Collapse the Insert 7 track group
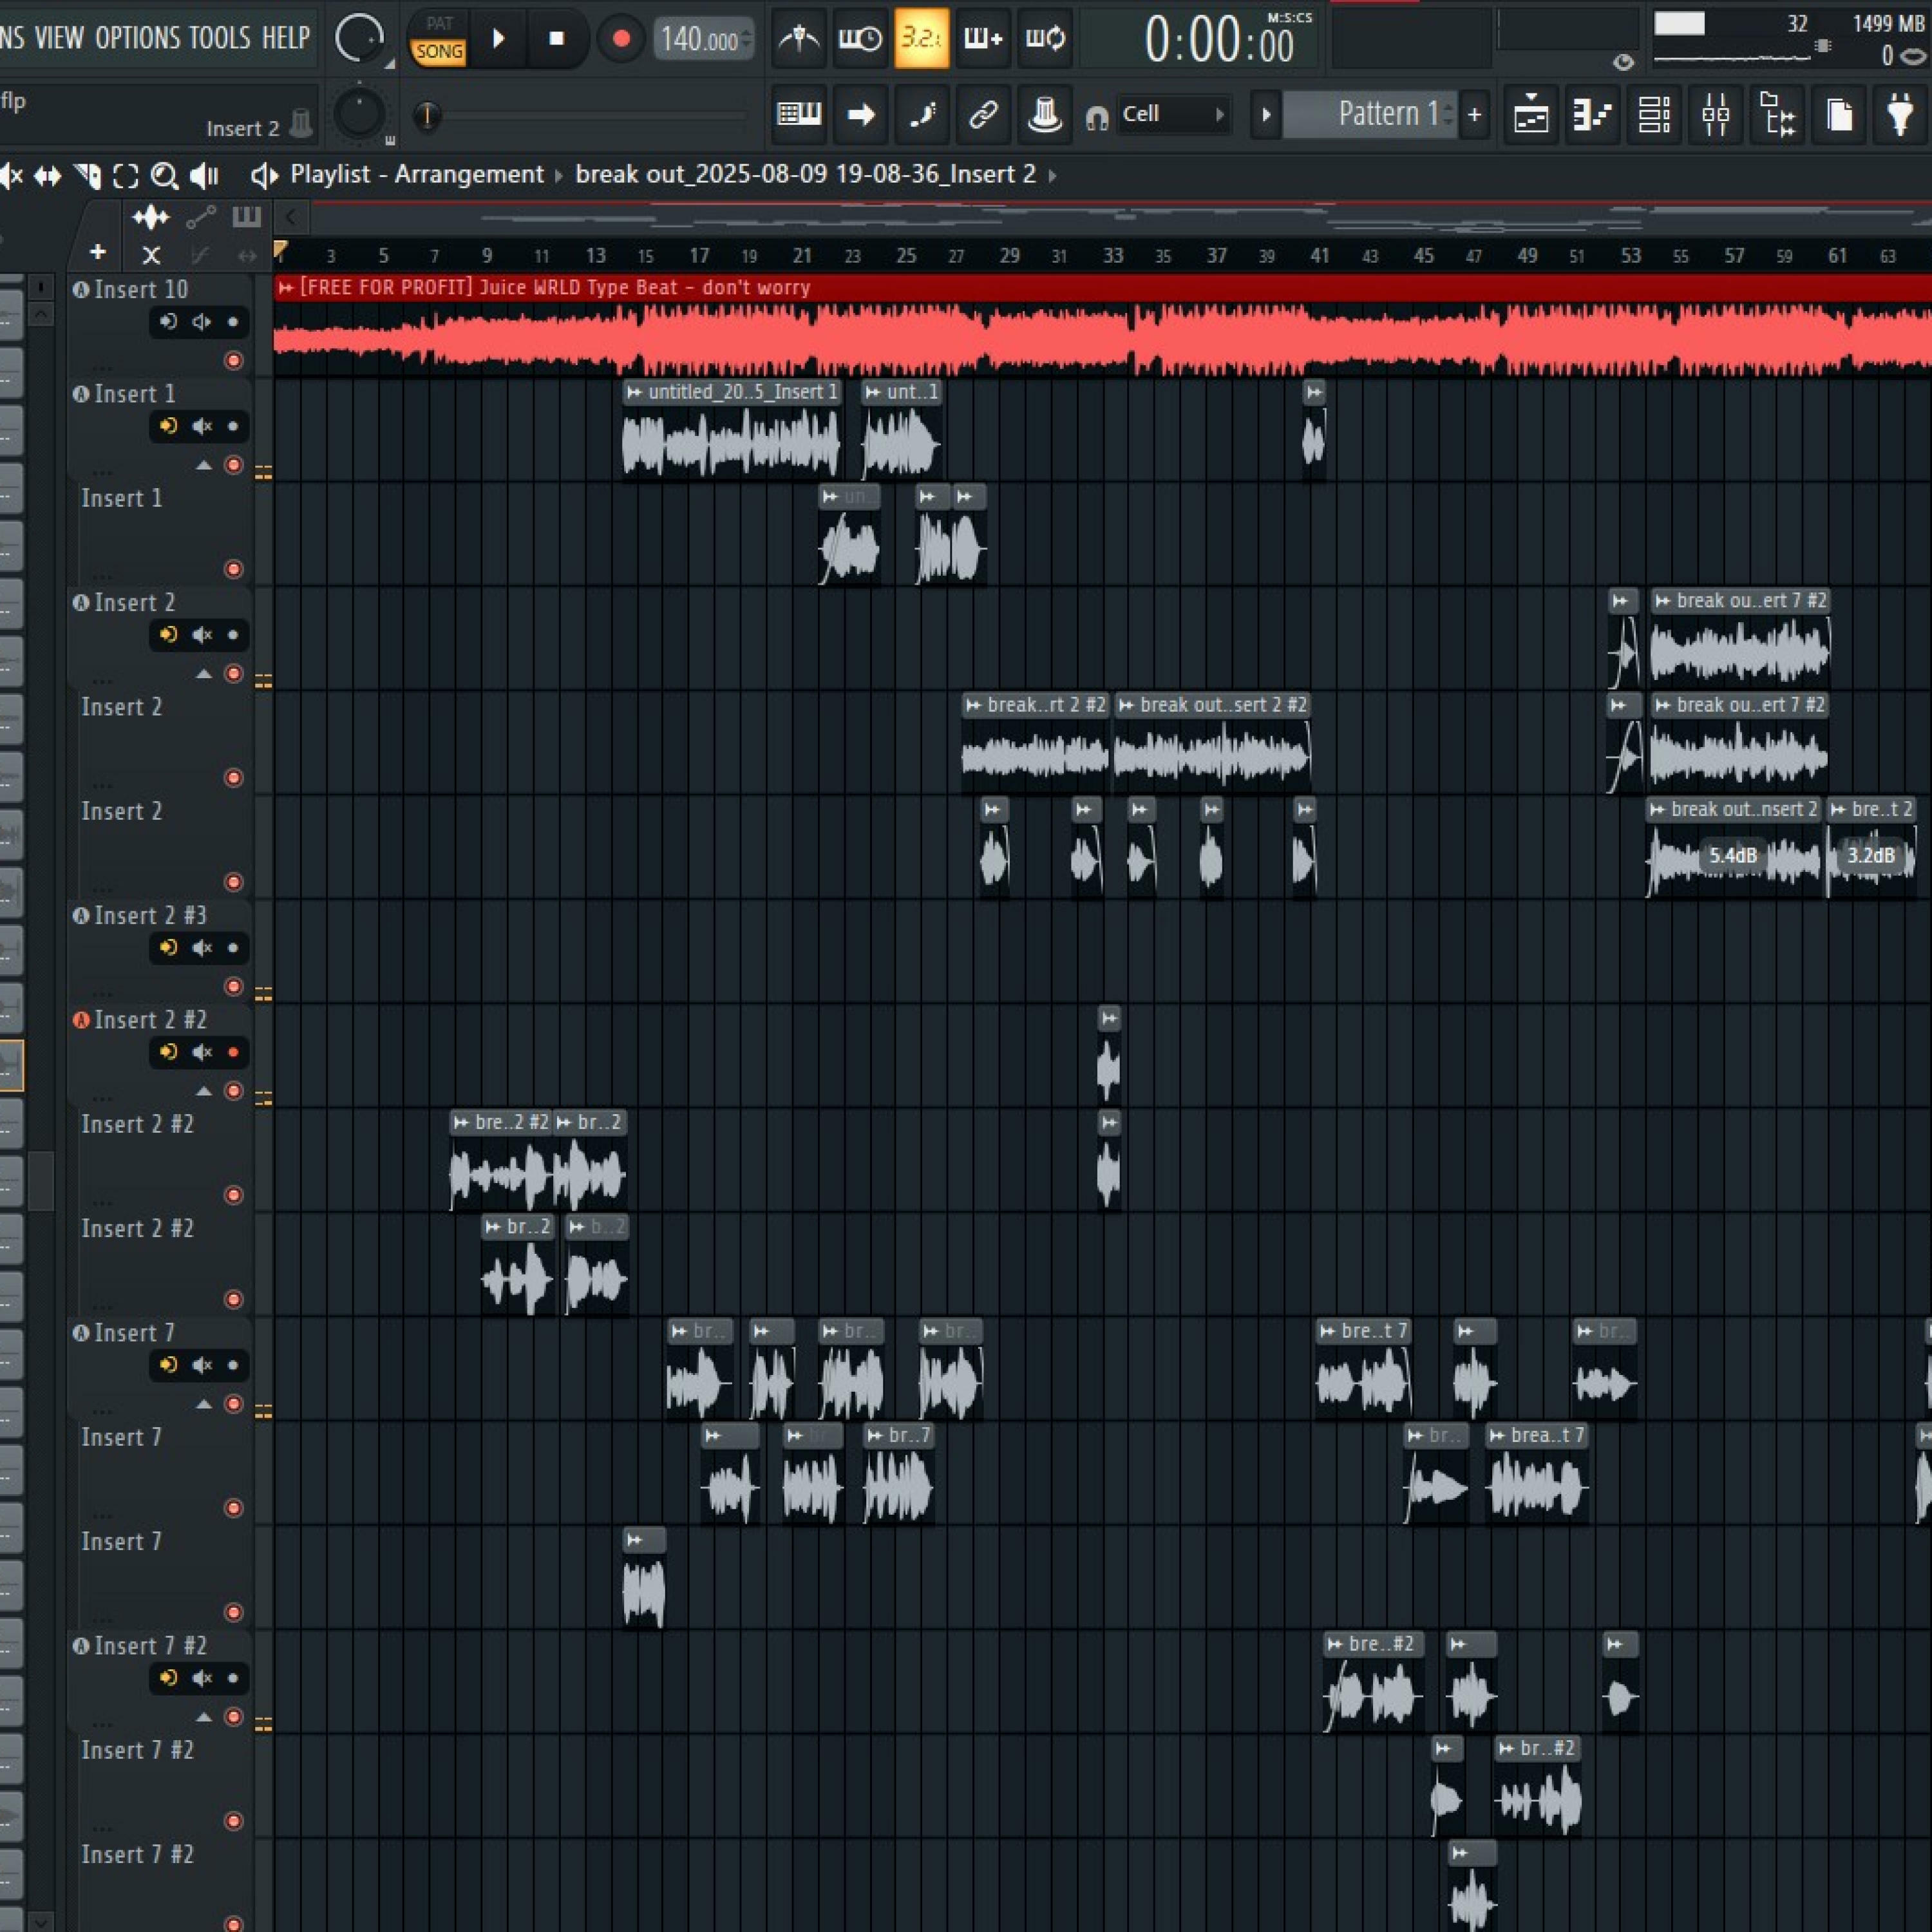The image size is (1932, 1932). pyautogui.click(x=204, y=1404)
